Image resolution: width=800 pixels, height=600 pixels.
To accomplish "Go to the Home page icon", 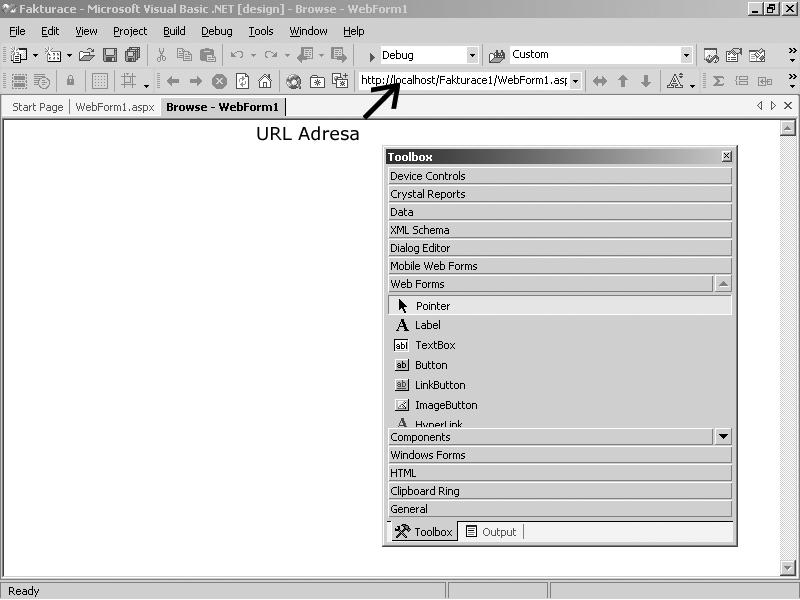I will (265, 81).
